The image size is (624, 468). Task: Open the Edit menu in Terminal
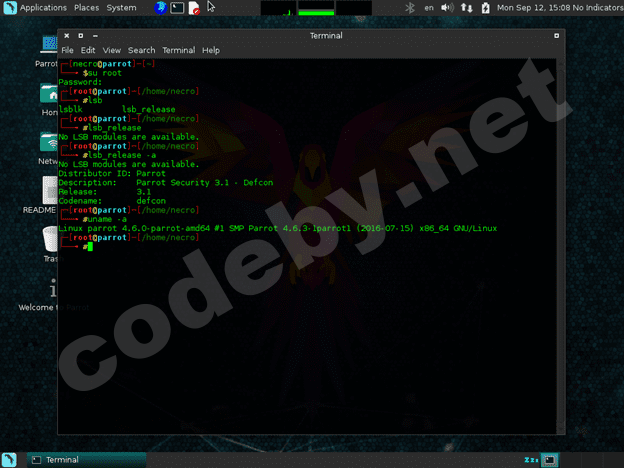tap(89, 50)
